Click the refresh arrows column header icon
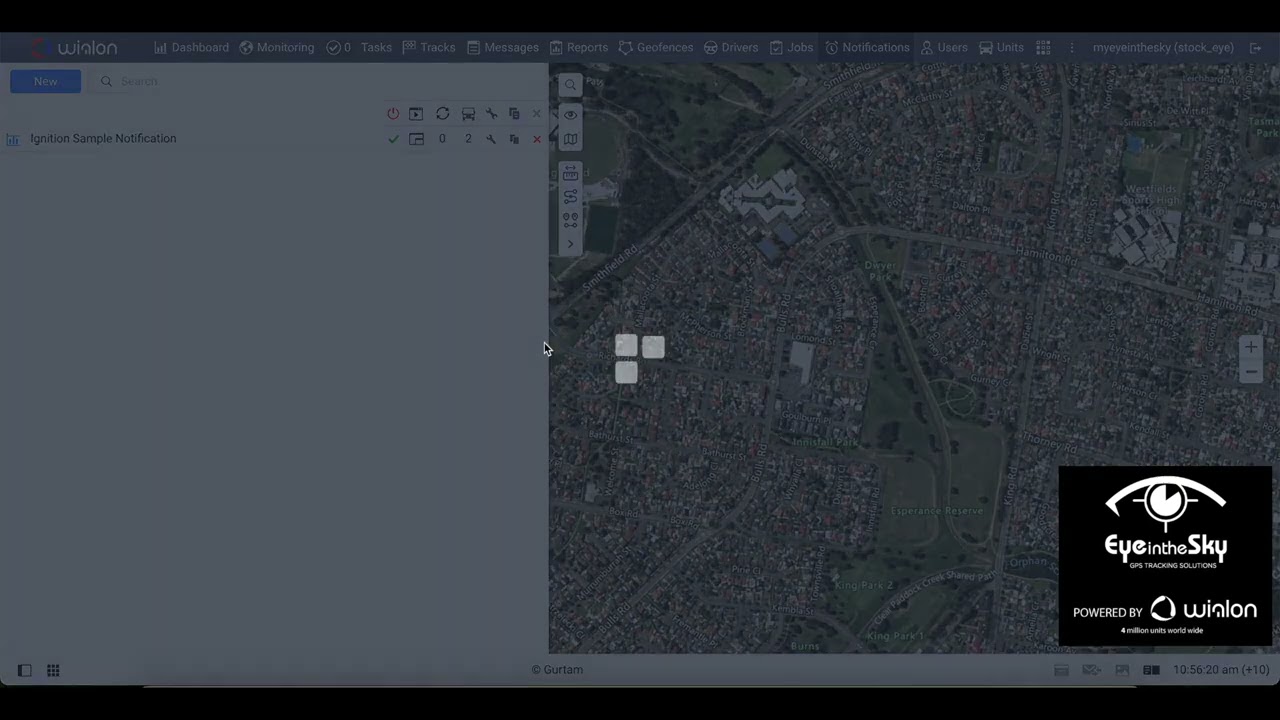The image size is (1280, 720). 442,114
